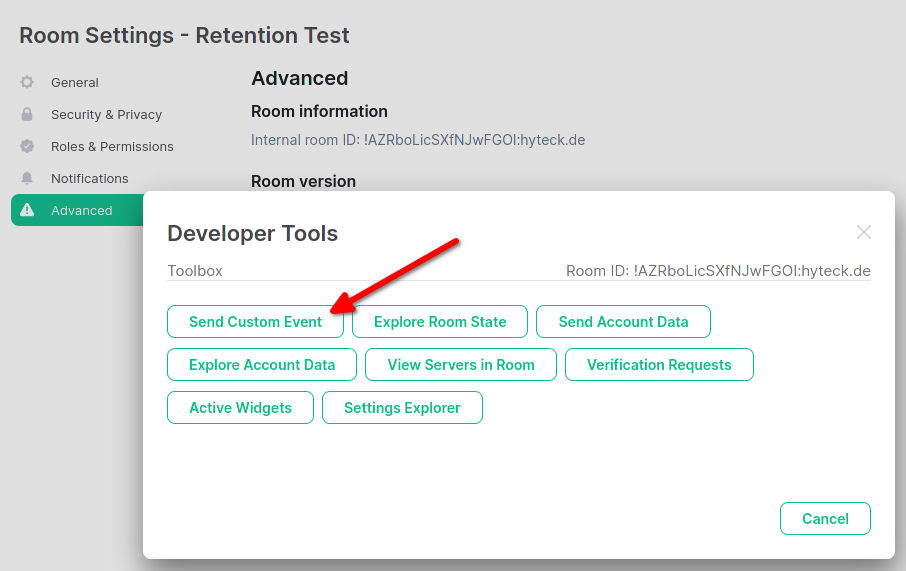Open Explore Room State
Screen dimensions: 906x571
(x=440, y=322)
